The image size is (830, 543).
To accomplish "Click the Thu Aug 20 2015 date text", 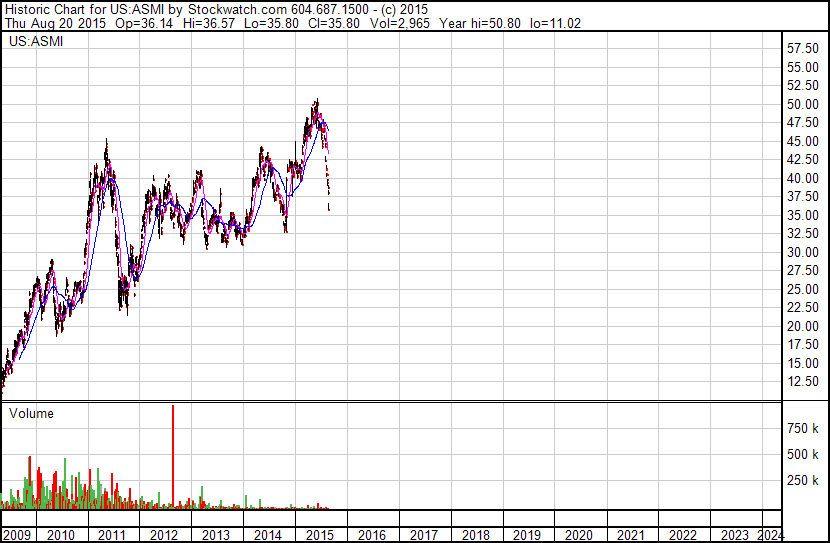I will tap(52, 24).
